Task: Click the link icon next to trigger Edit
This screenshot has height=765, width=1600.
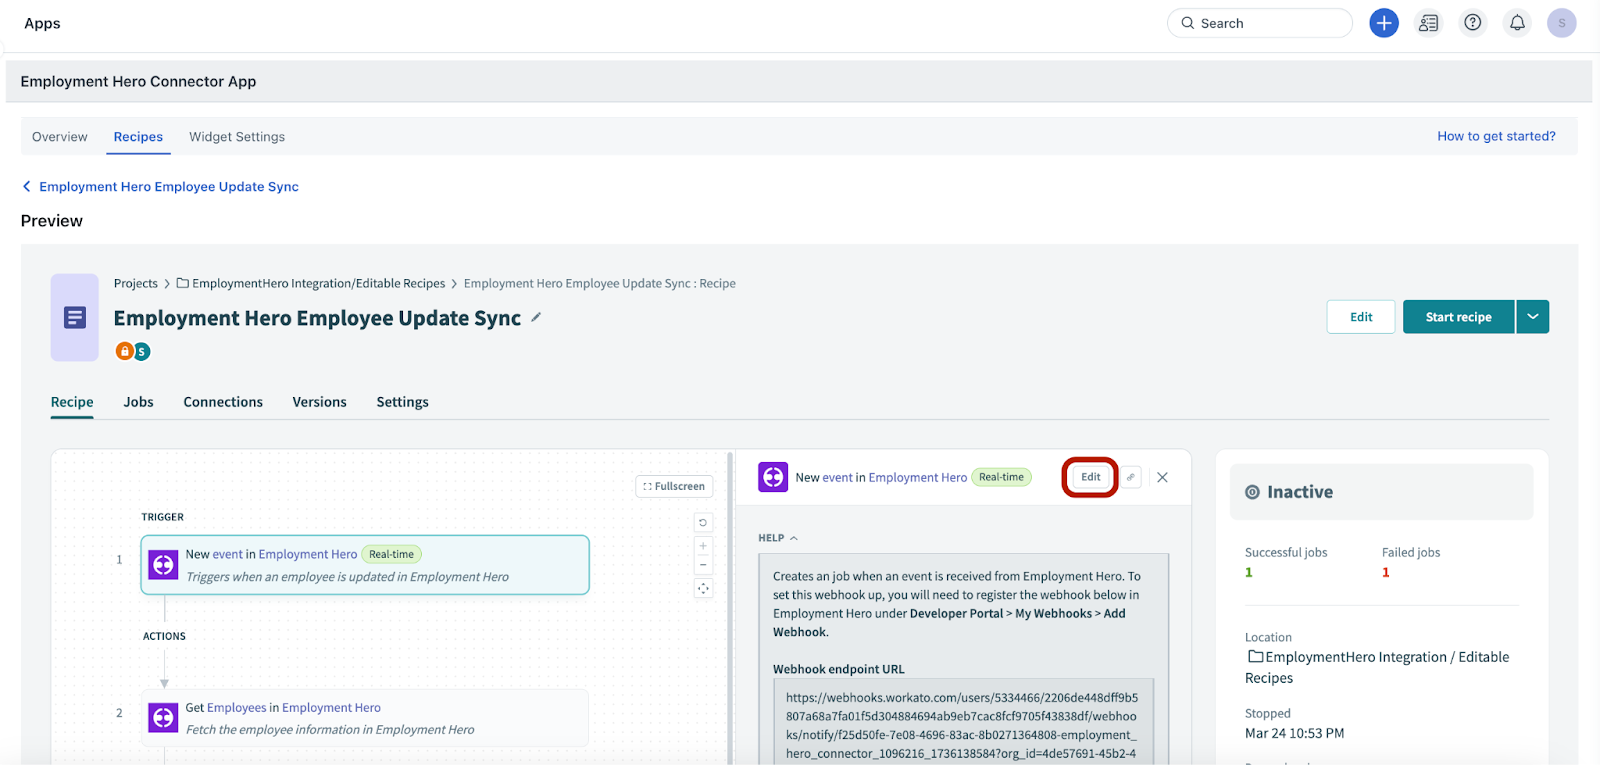Action: [x=1131, y=477]
